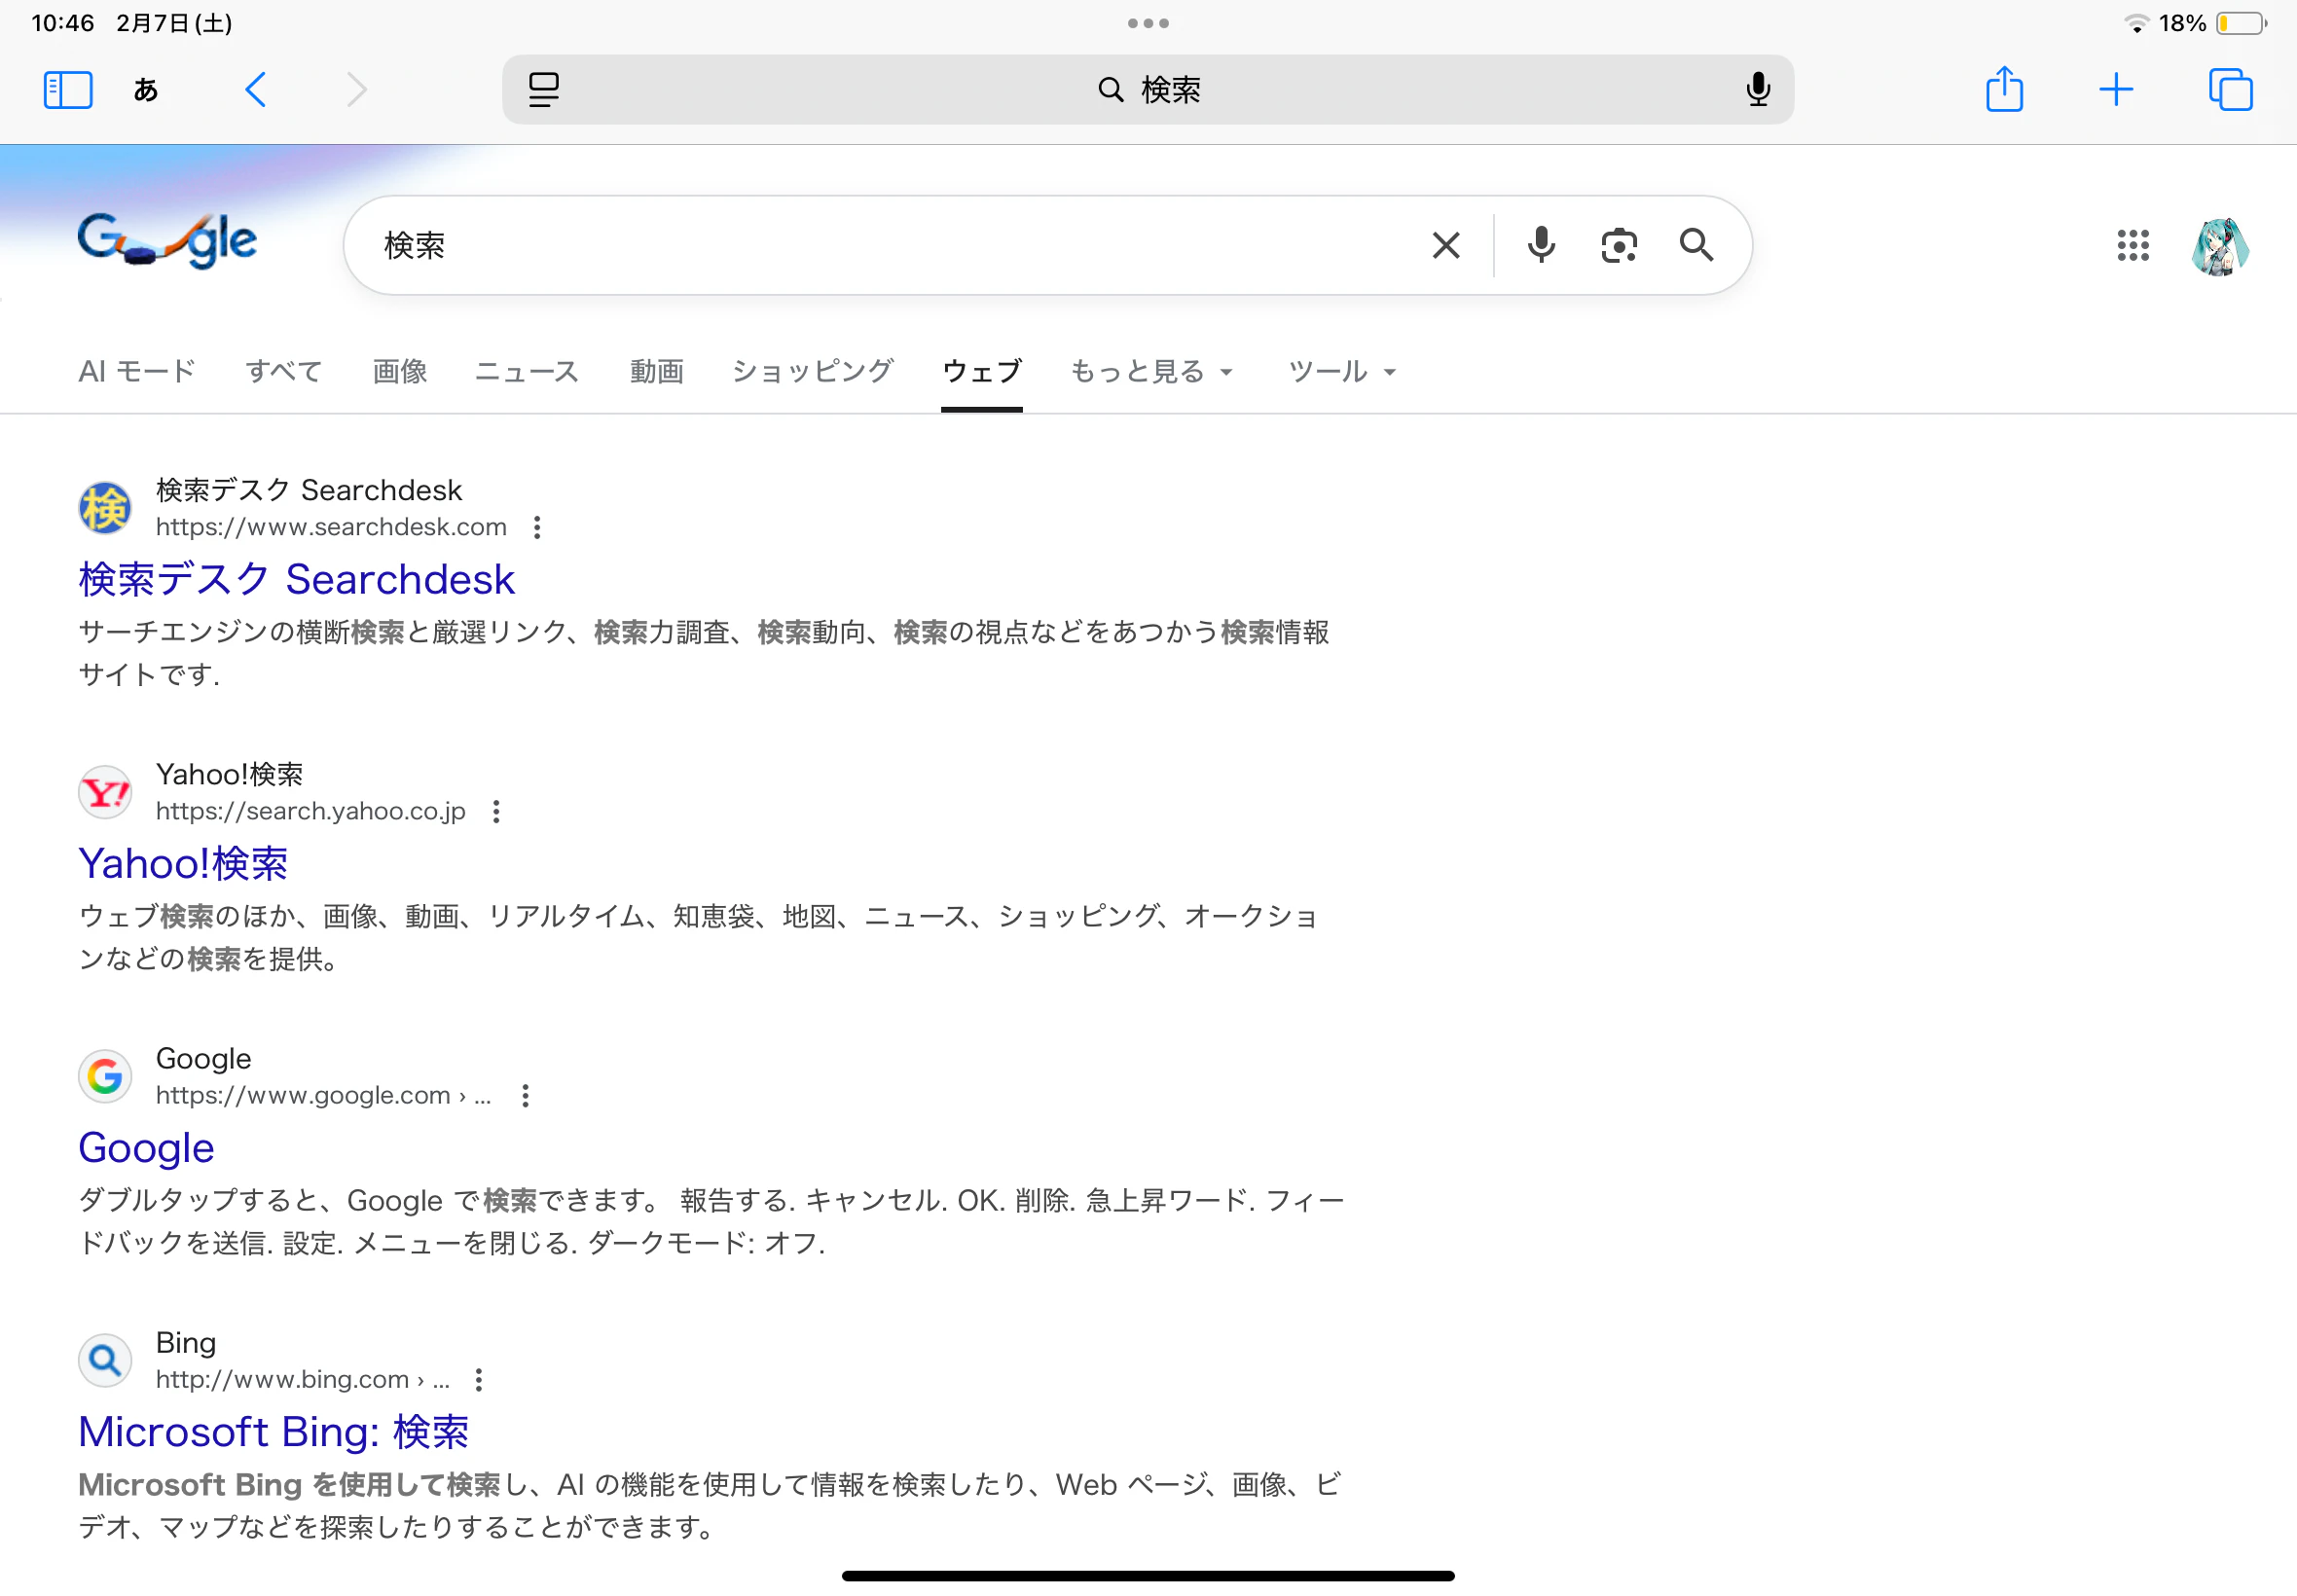
Task: Open the Google result title link
Action: (x=147, y=1147)
